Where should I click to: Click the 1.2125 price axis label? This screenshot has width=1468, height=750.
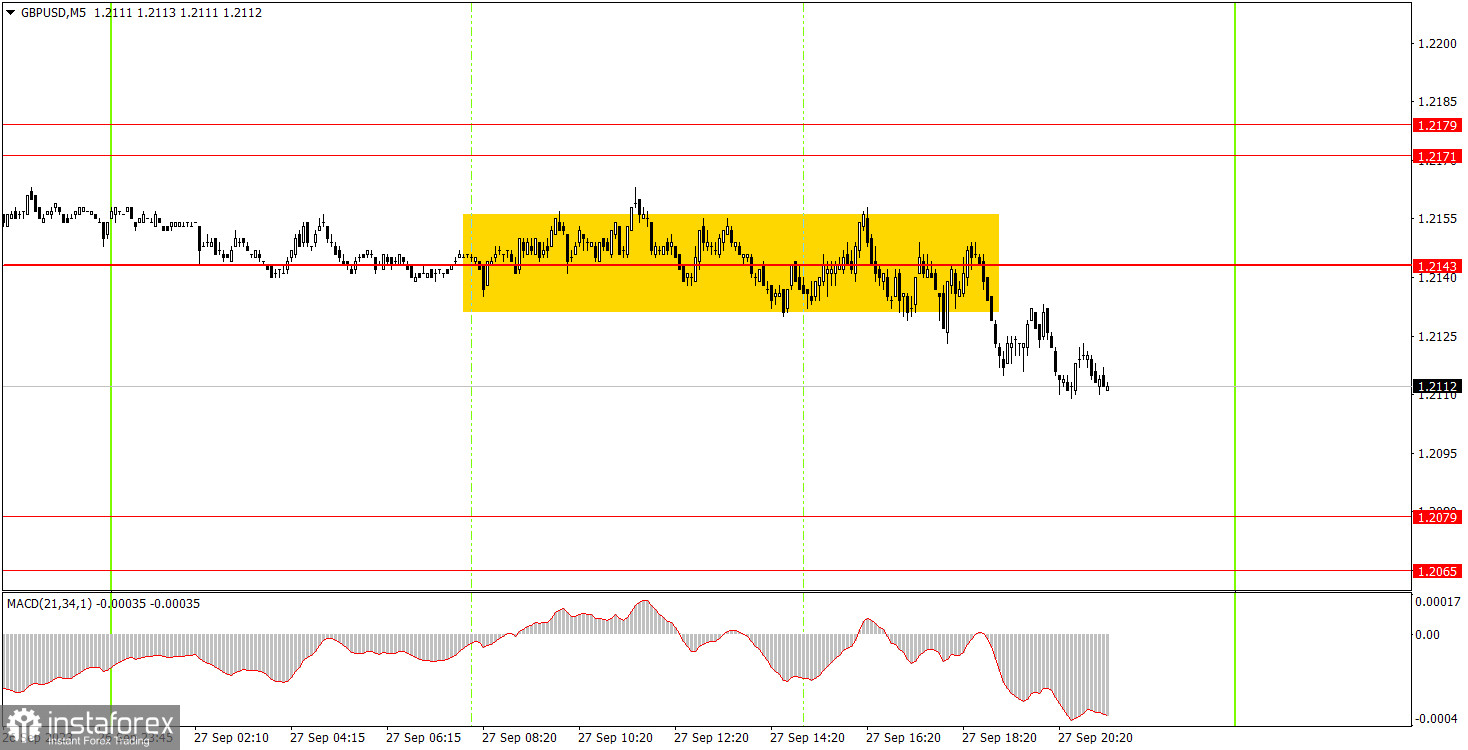coord(1436,337)
